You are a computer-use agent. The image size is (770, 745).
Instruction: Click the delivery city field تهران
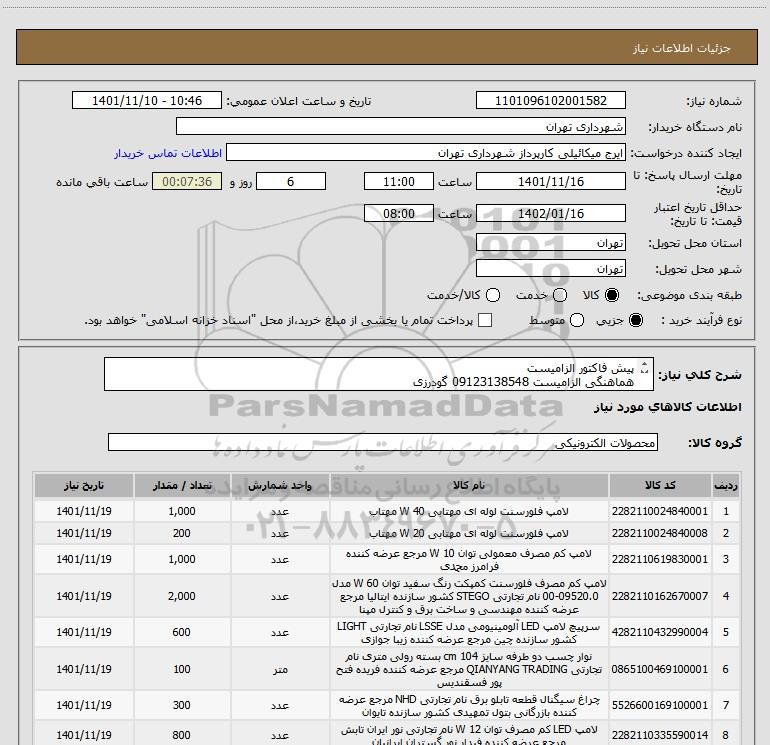tap(550, 268)
